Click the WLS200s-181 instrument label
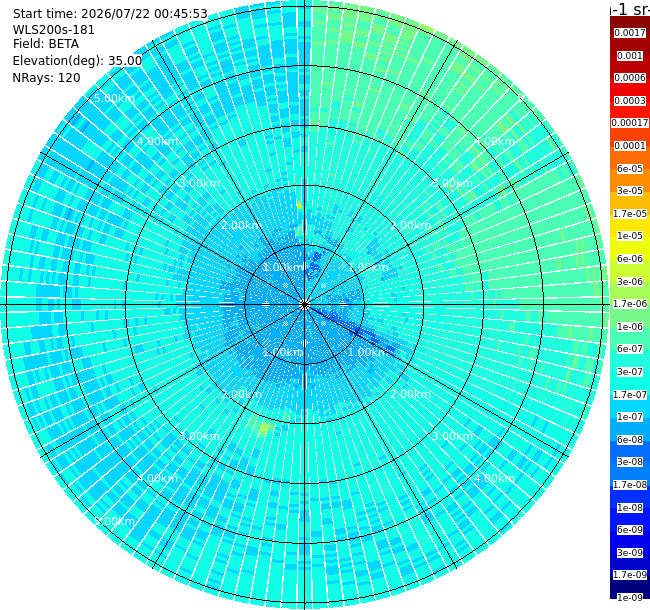This screenshot has width=650, height=610. point(53,30)
